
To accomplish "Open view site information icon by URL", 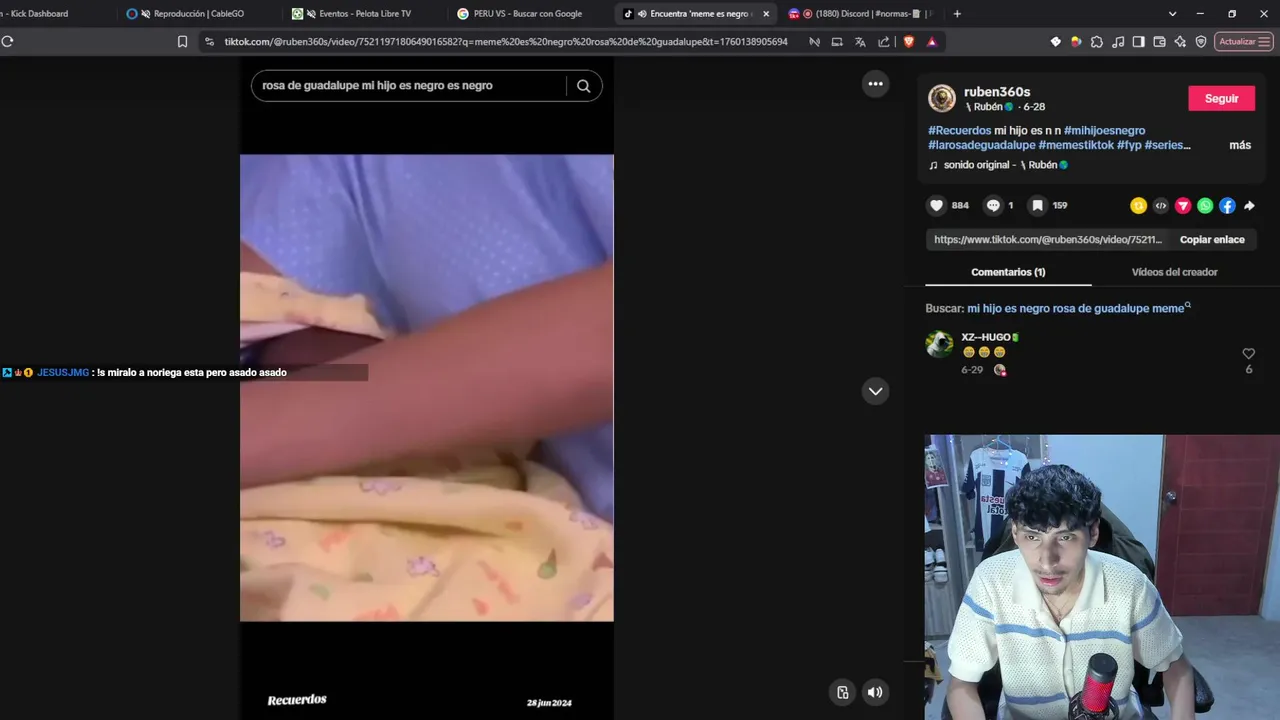I will (x=208, y=42).
